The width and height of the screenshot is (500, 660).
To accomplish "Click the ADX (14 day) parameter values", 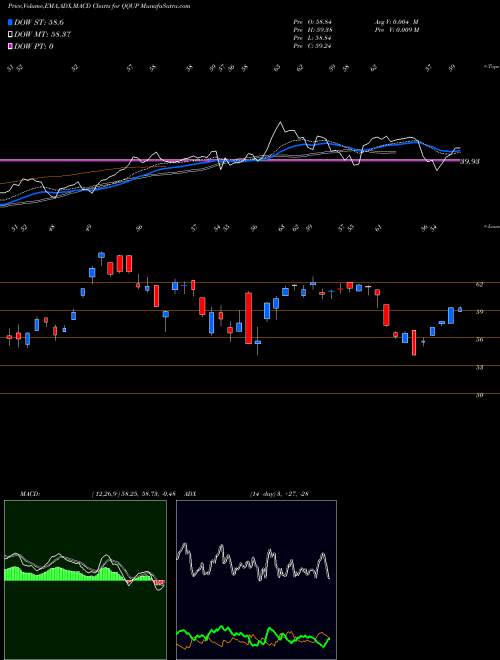I will (279, 494).
